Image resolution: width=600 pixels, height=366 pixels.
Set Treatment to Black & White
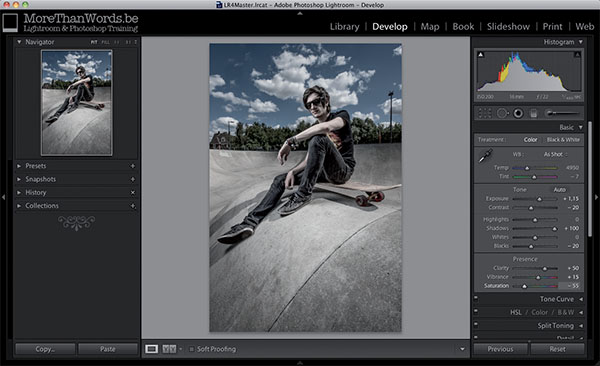(563, 140)
